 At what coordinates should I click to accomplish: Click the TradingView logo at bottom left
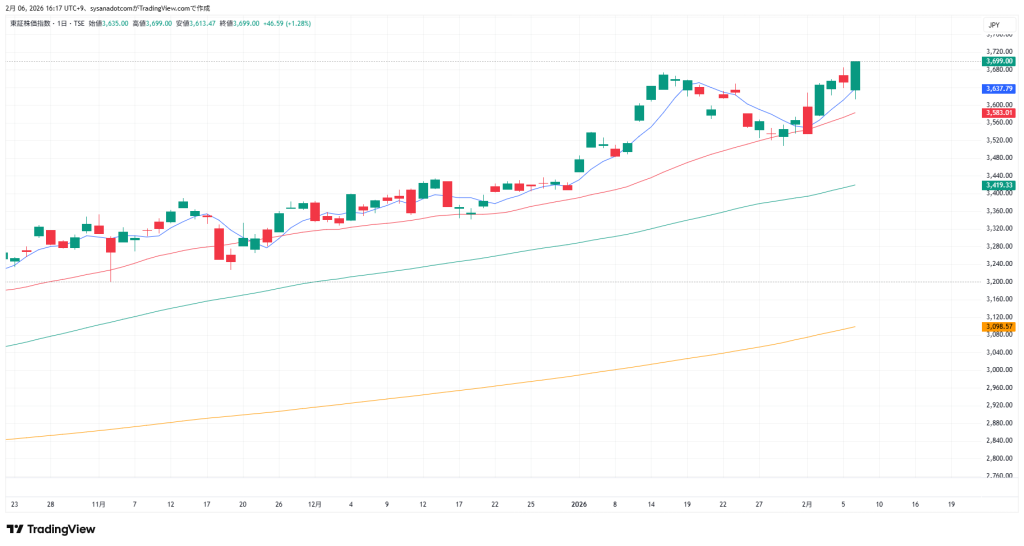45,529
